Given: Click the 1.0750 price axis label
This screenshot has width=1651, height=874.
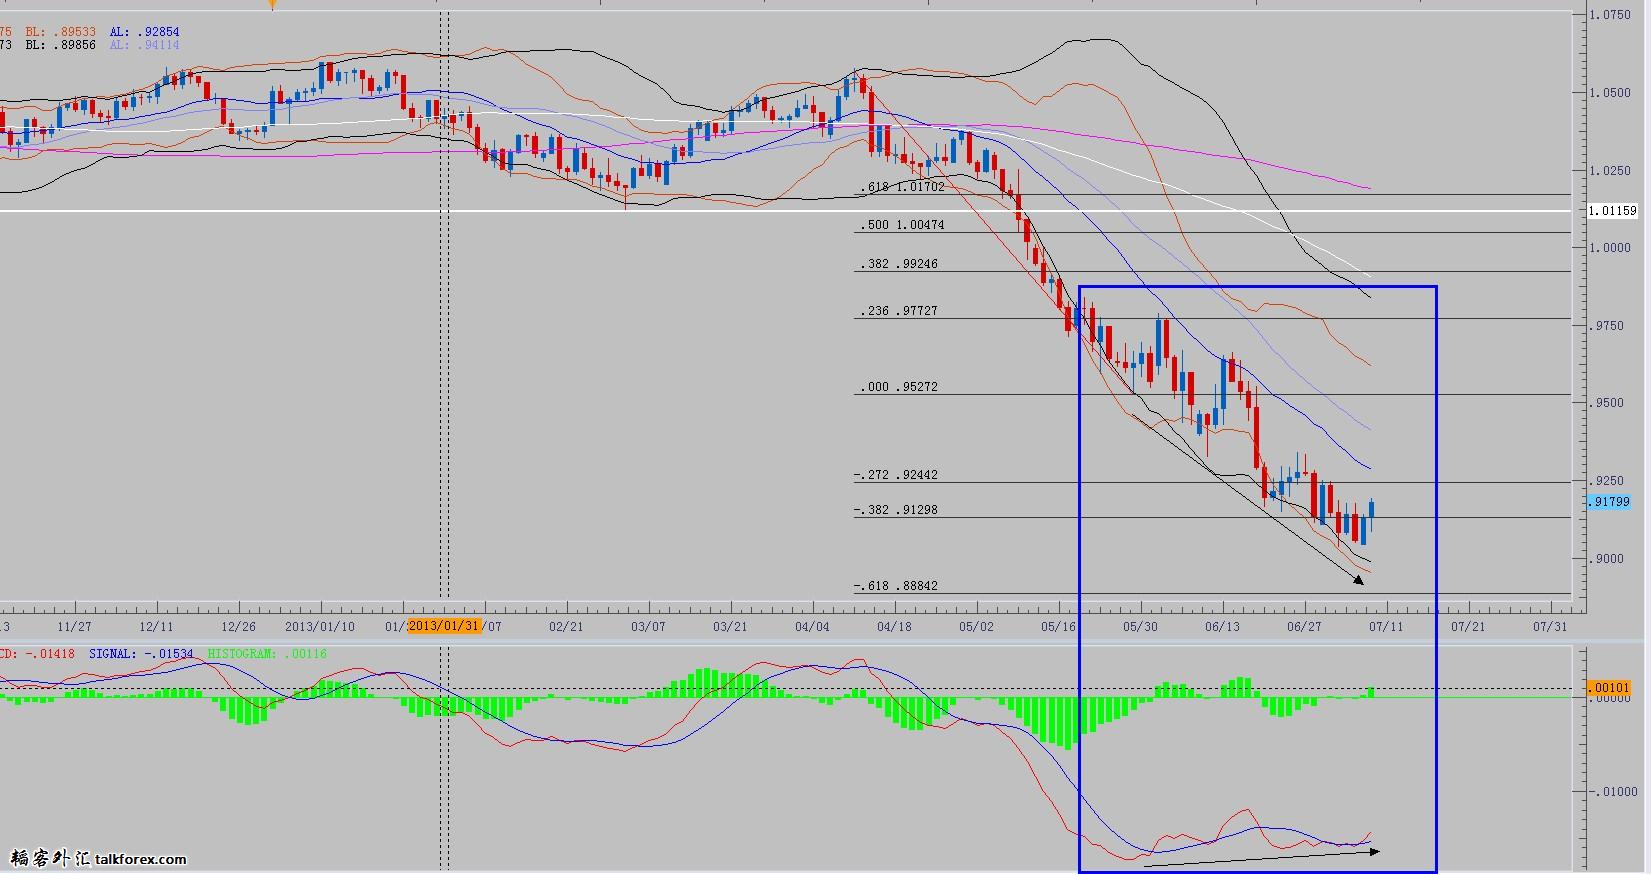Looking at the screenshot, I should coord(1610,15).
